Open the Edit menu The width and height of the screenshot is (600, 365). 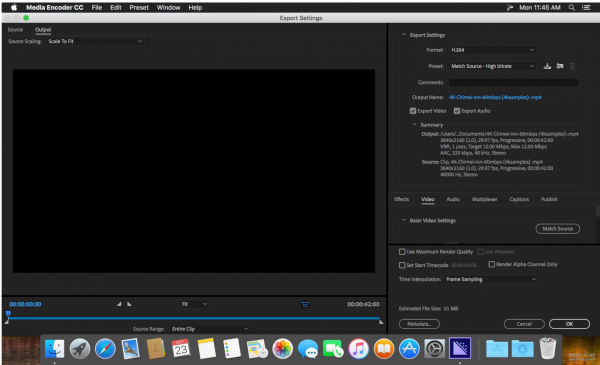[116, 7]
